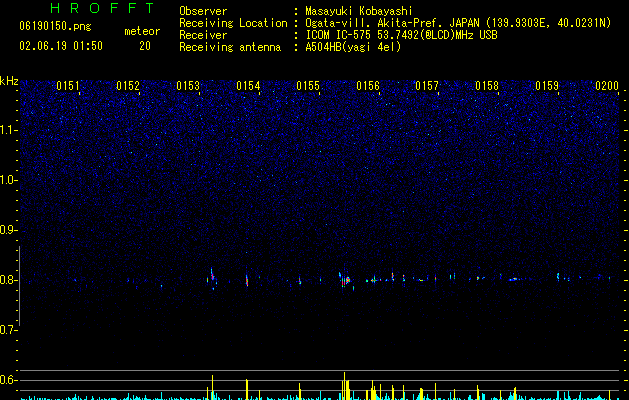Click the 0157 time marker

pyautogui.click(x=427, y=86)
